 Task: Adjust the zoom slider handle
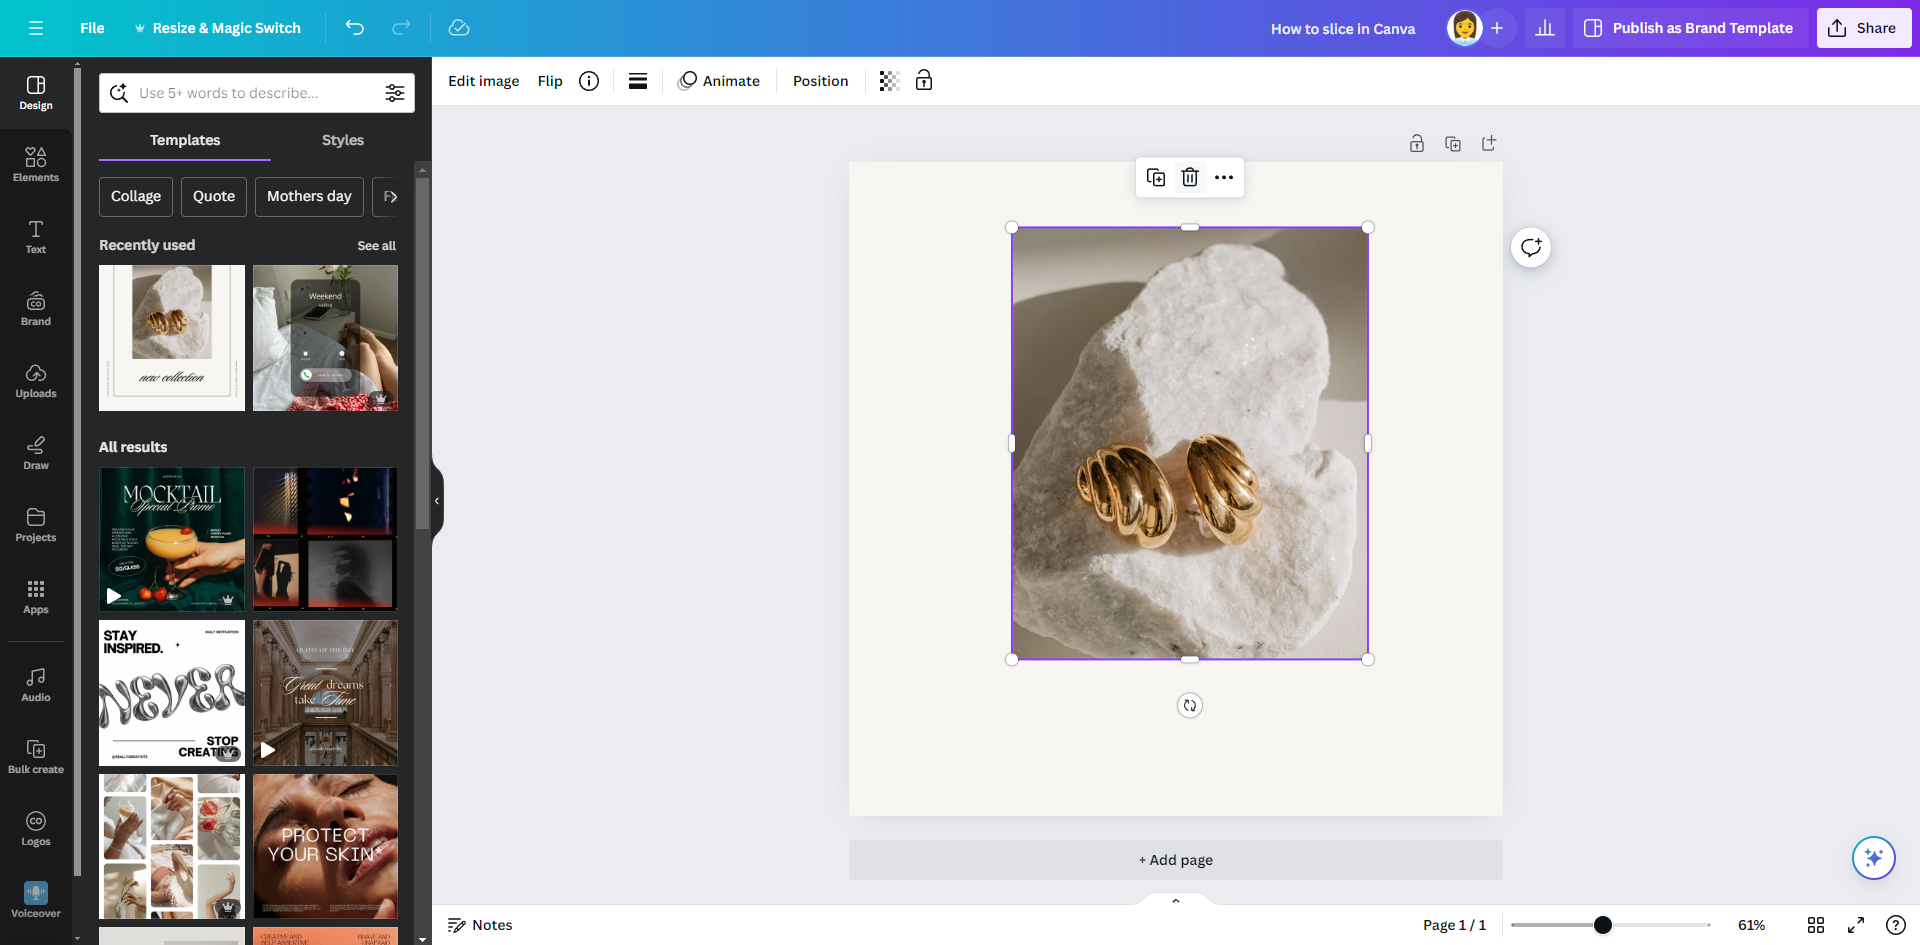pos(1603,925)
